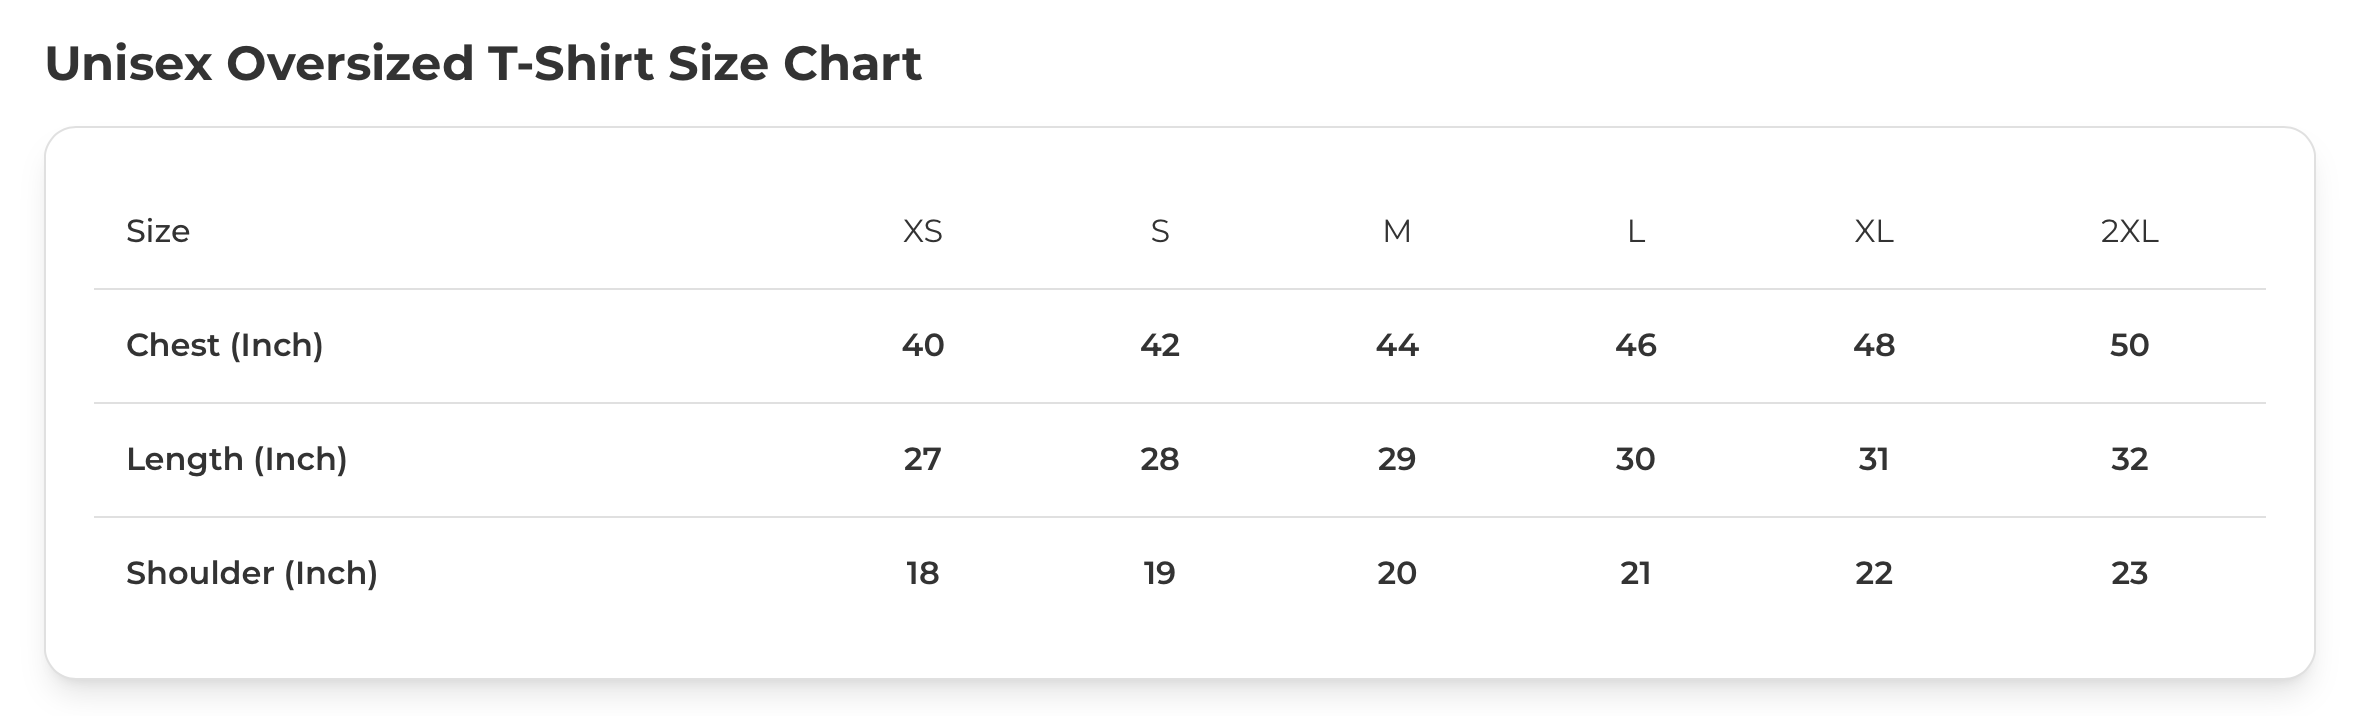Select shoulder value 20 for size M
The width and height of the screenshot is (2368, 716).
[x=1396, y=573]
